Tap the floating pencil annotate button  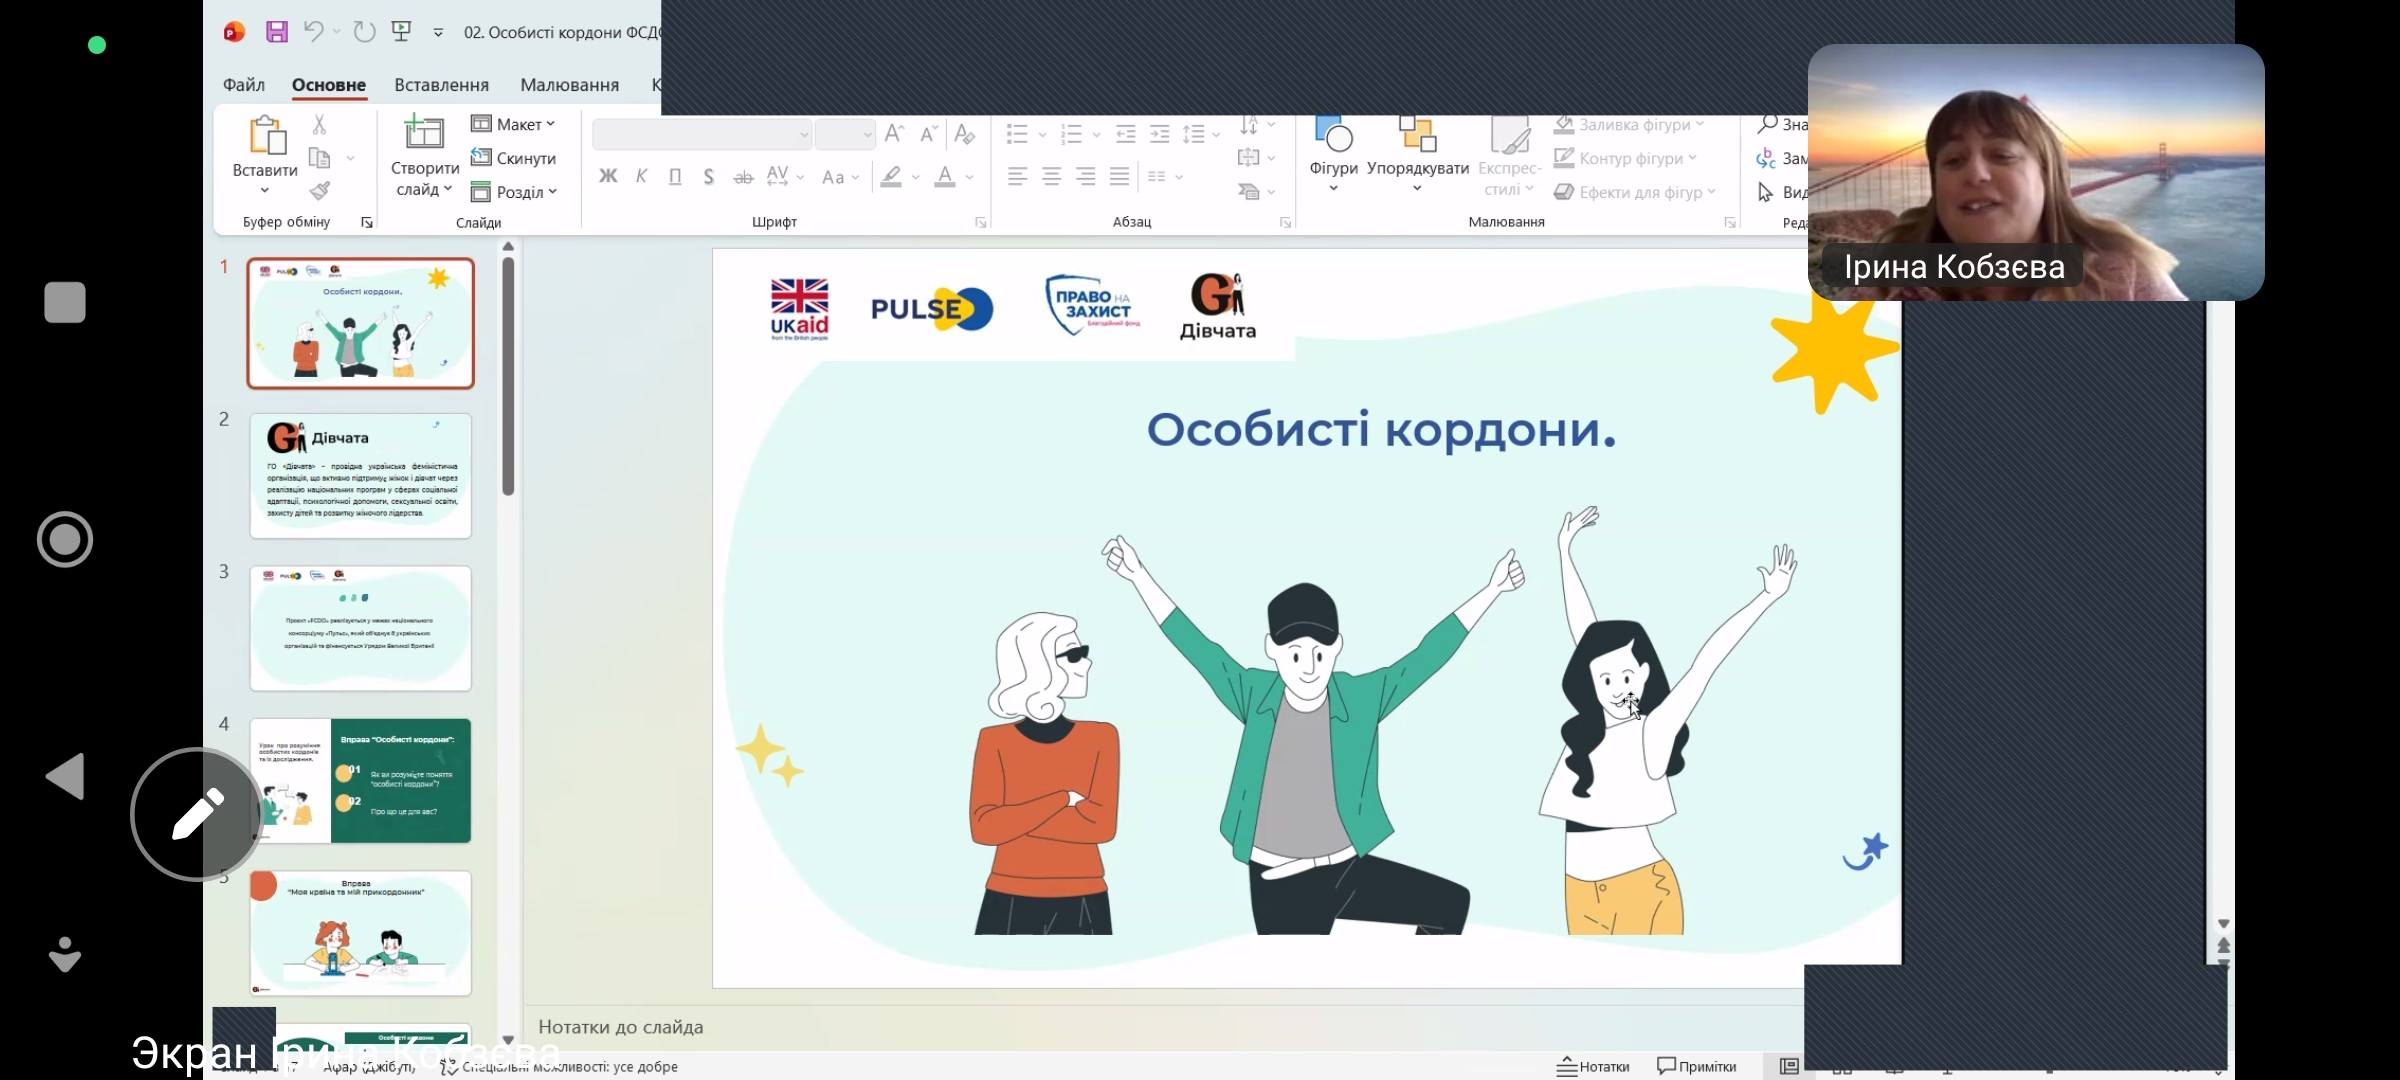[198, 814]
